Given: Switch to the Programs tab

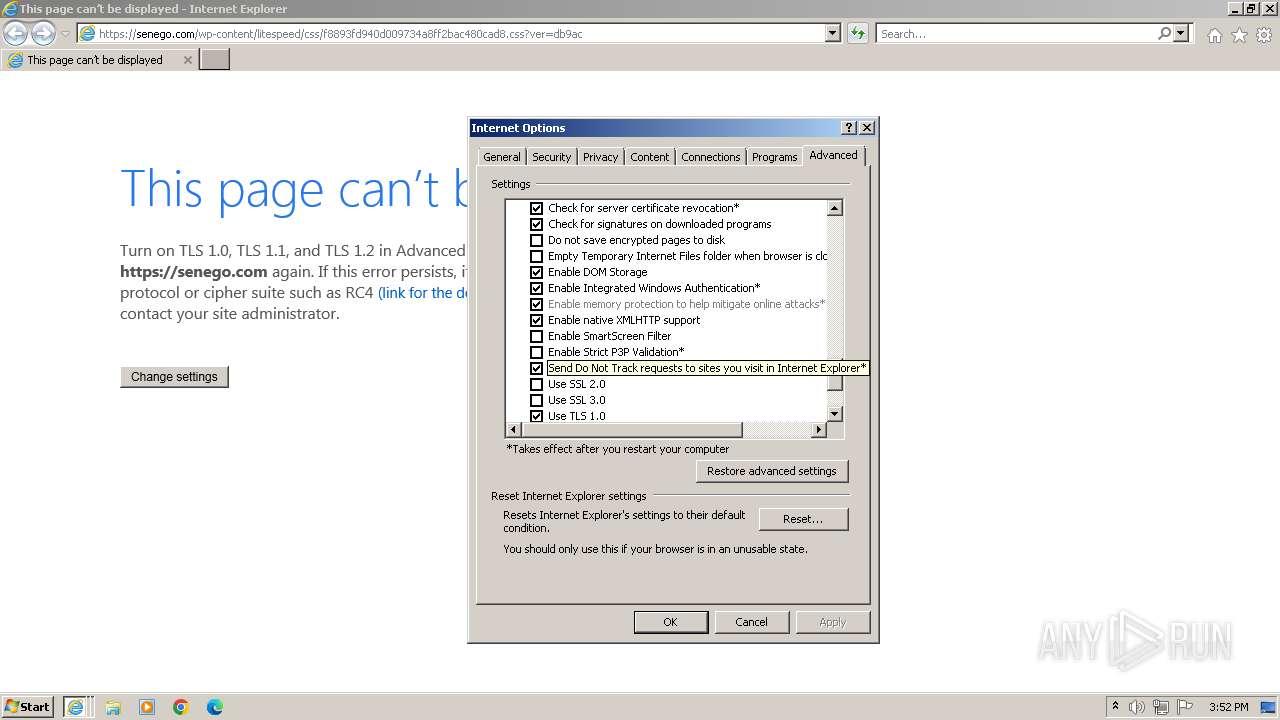Looking at the screenshot, I should pyautogui.click(x=774, y=157).
